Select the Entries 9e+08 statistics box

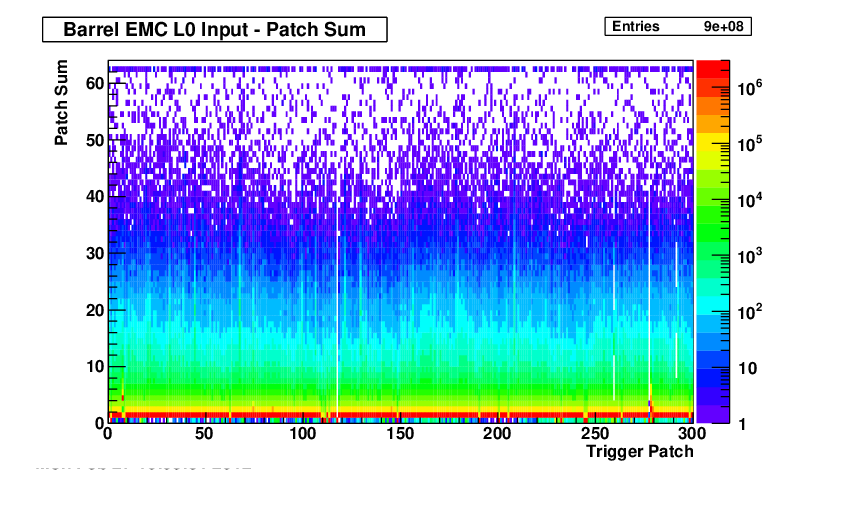click(x=678, y=27)
